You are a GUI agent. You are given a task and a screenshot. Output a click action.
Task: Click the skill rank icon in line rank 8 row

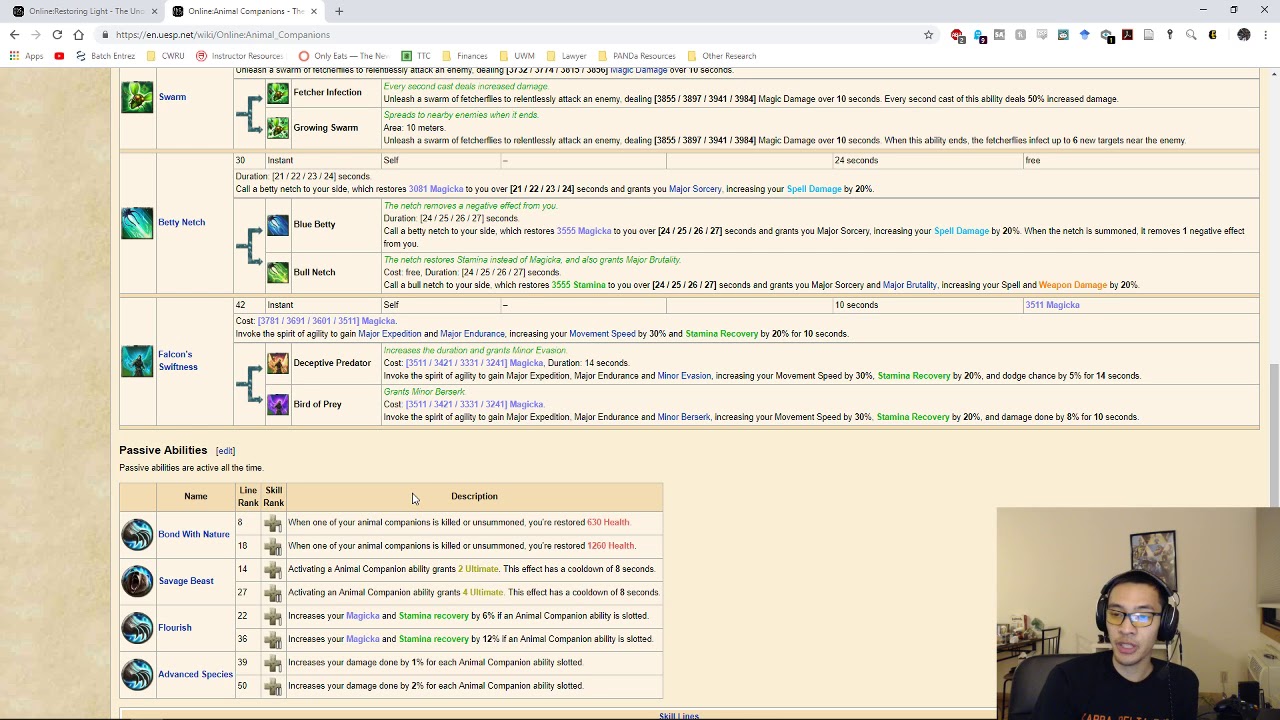(273, 523)
